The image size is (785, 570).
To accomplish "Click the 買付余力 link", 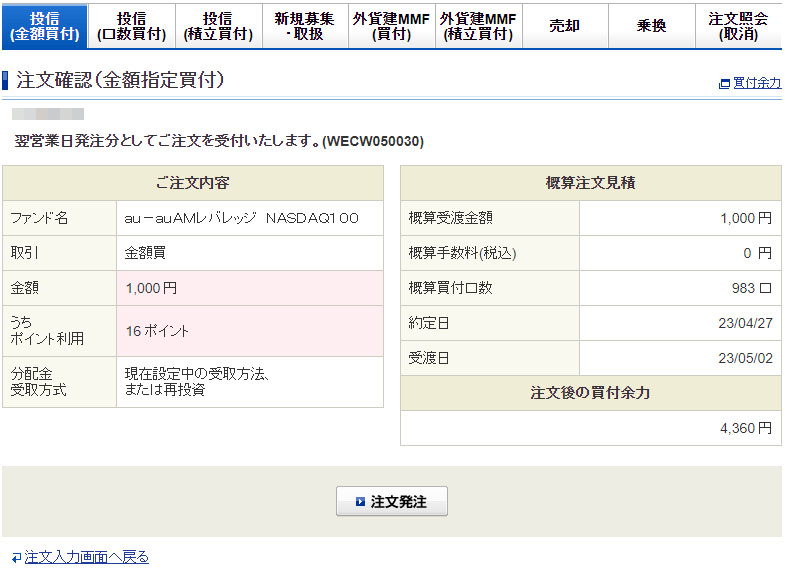I will pyautogui.click(x=756, y=84).
